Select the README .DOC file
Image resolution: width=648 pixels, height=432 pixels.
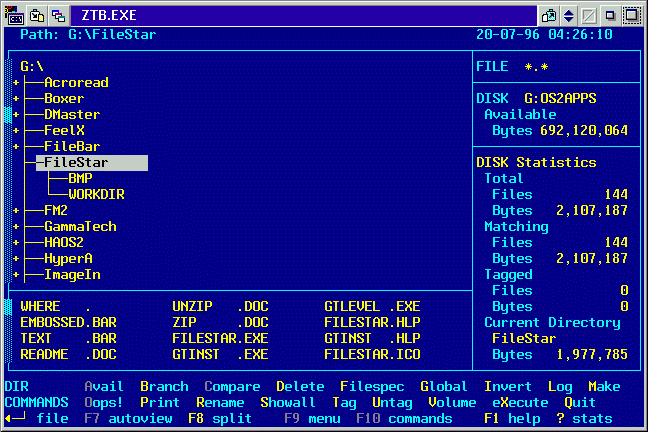point(69,355)
